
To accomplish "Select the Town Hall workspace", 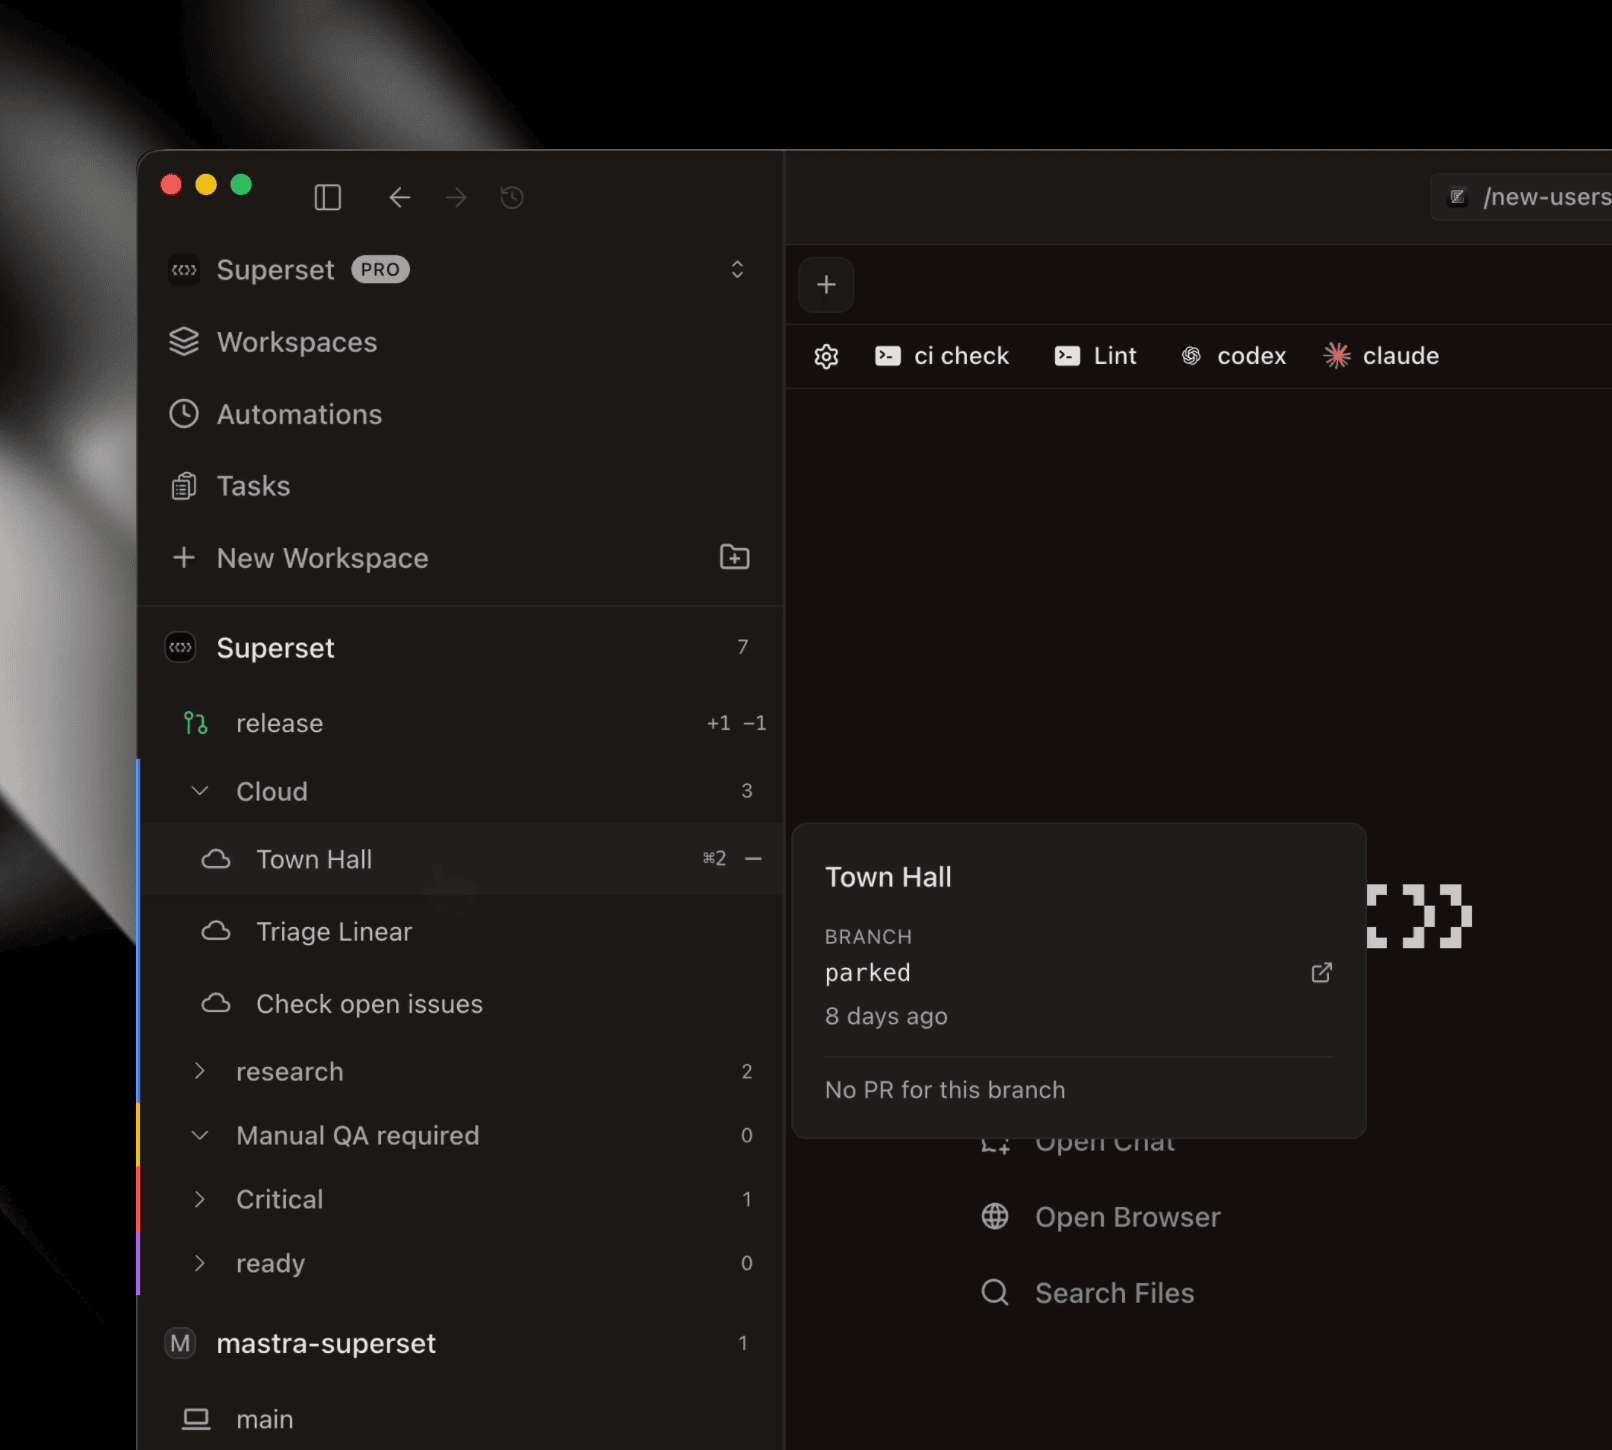I will 460,859.
